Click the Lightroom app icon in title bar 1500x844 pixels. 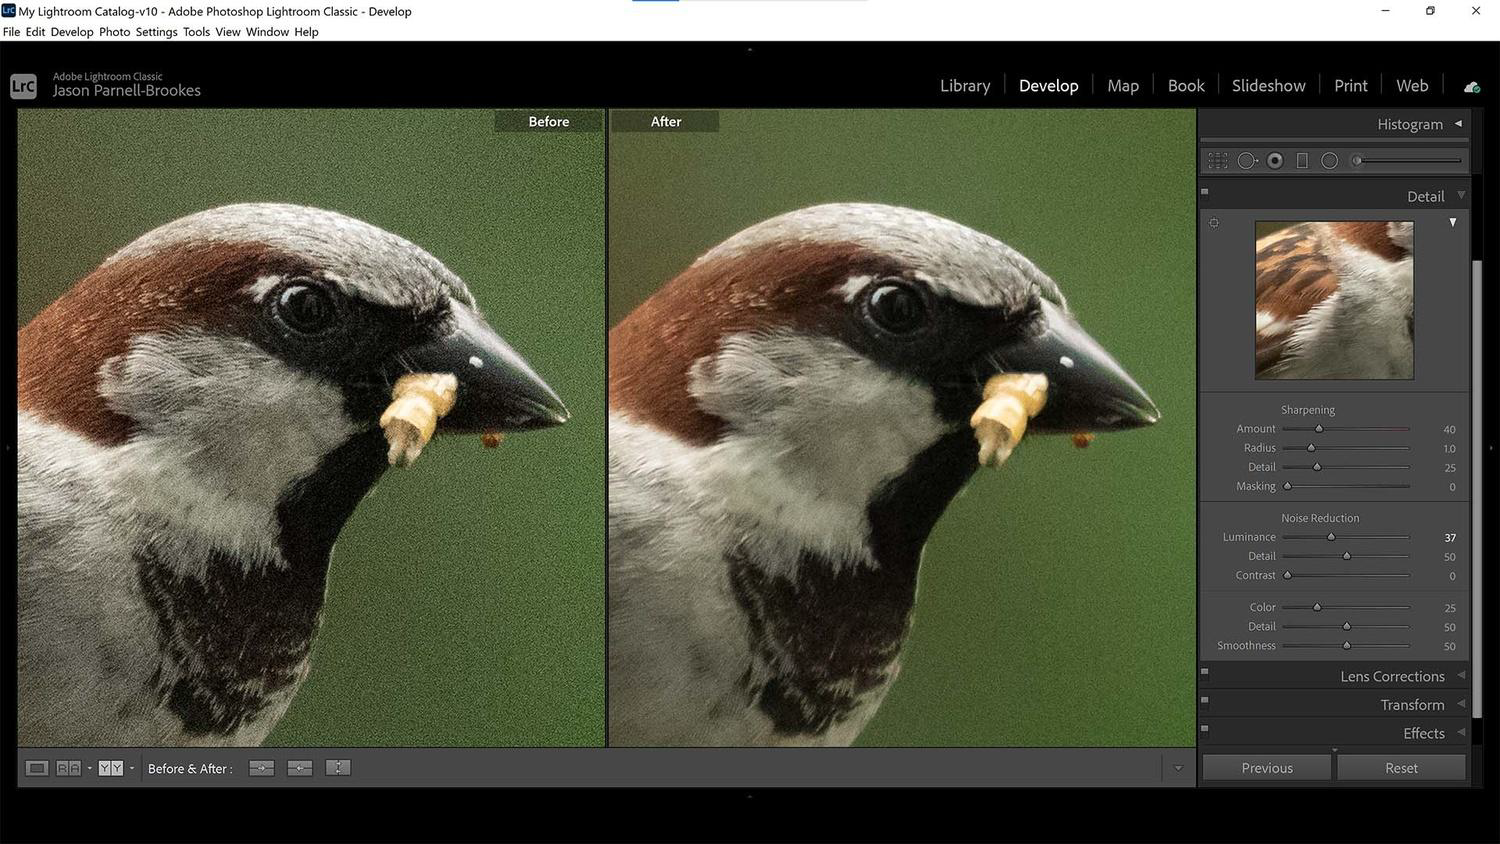pyautogui.click(x=8, y=10)
